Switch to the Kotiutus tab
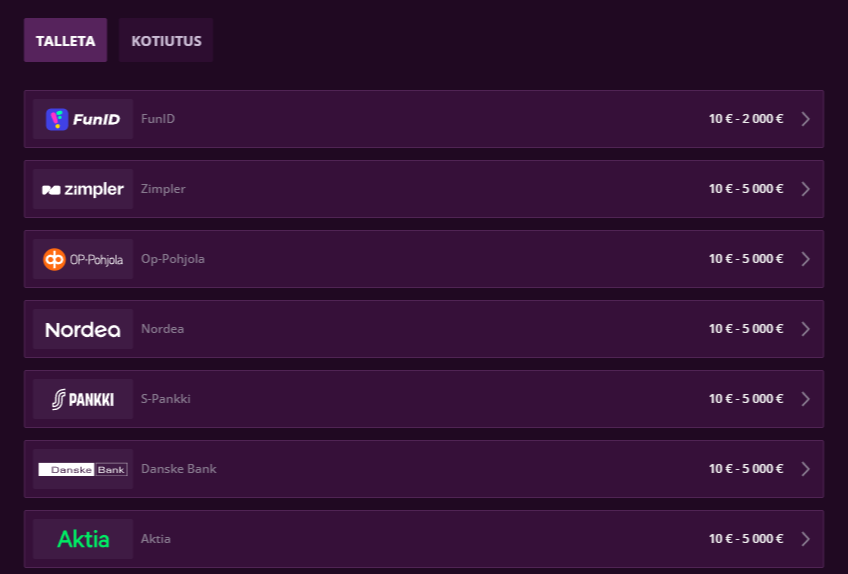This screenshot has height=574, width=848. coord(166,41)
